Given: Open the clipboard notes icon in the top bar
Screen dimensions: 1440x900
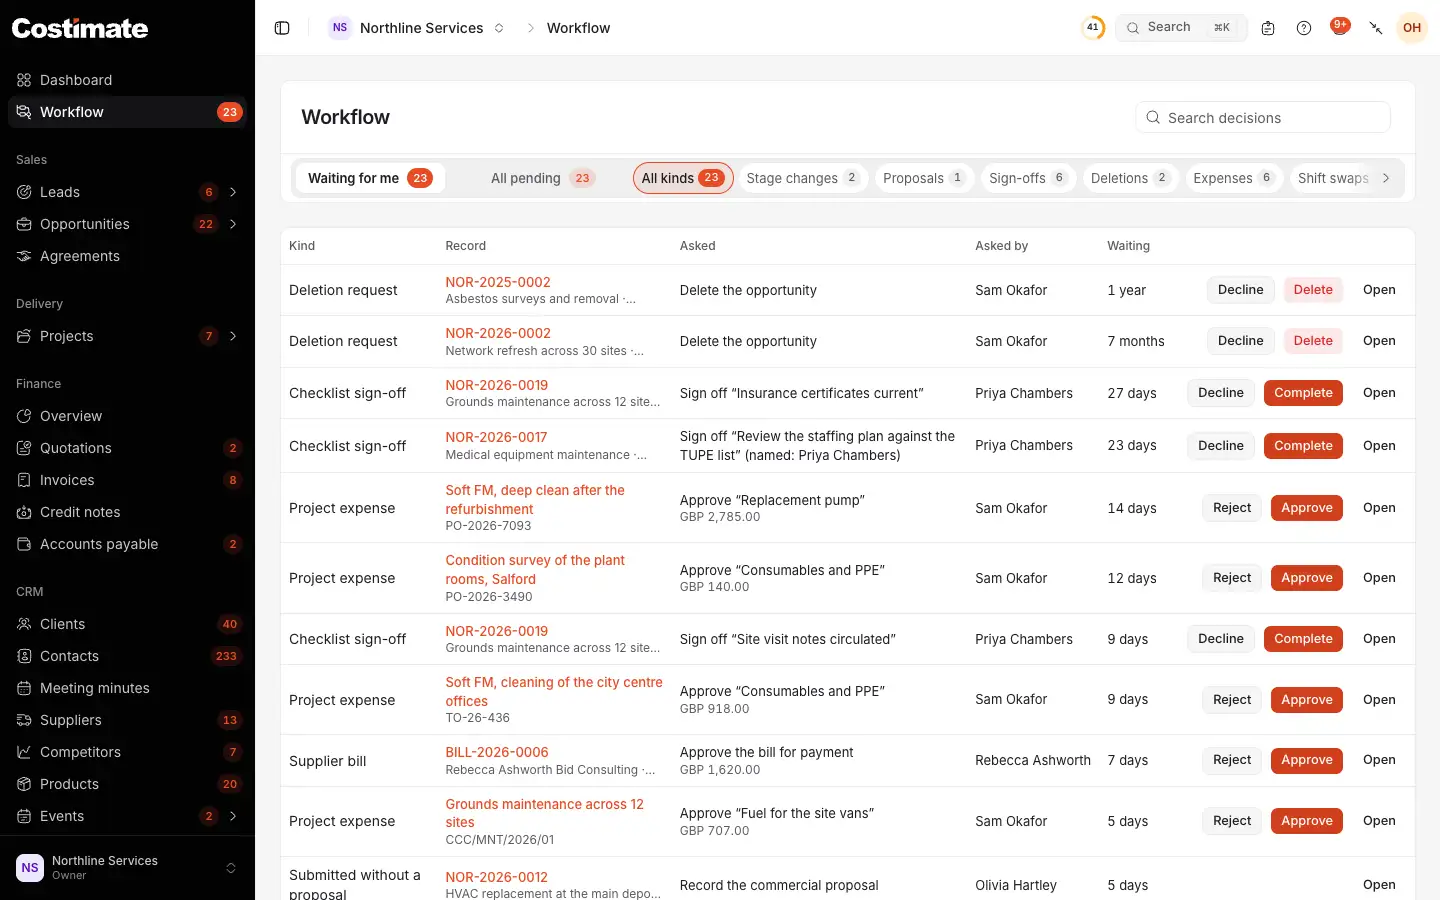Looking at the screenshot, I should tap(1268, 28).
